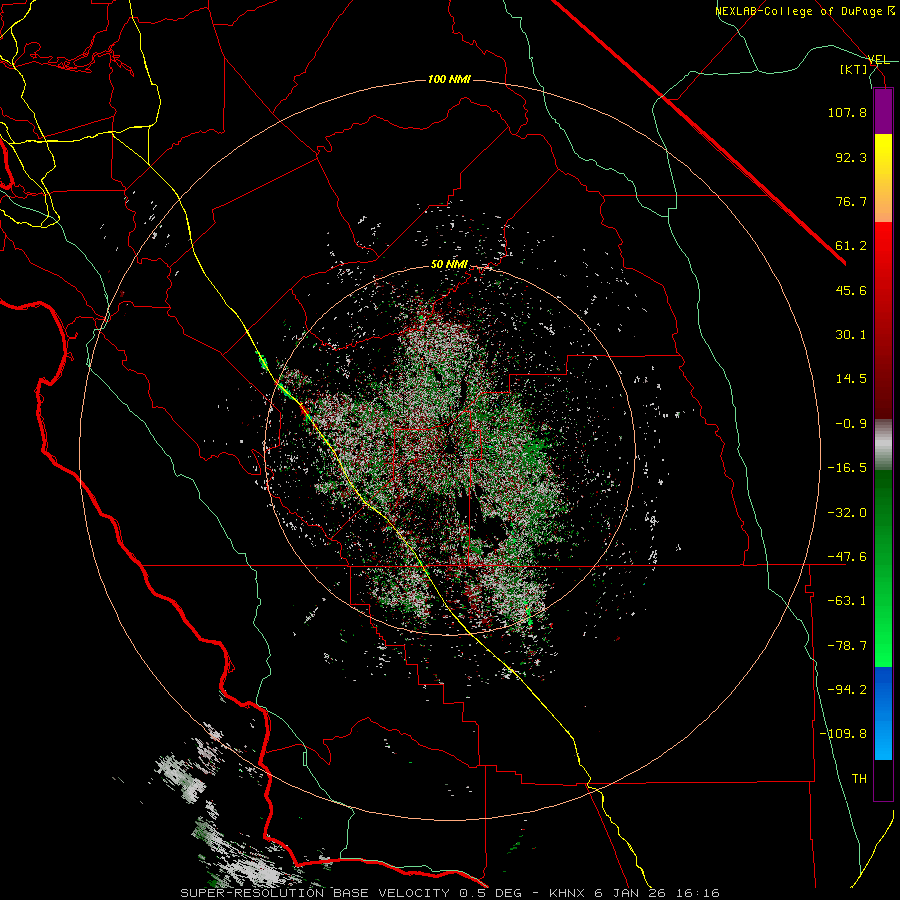Screen dimensions: 900x900
Task: Click the blue segment of velocity color bar
Action: 883,713
